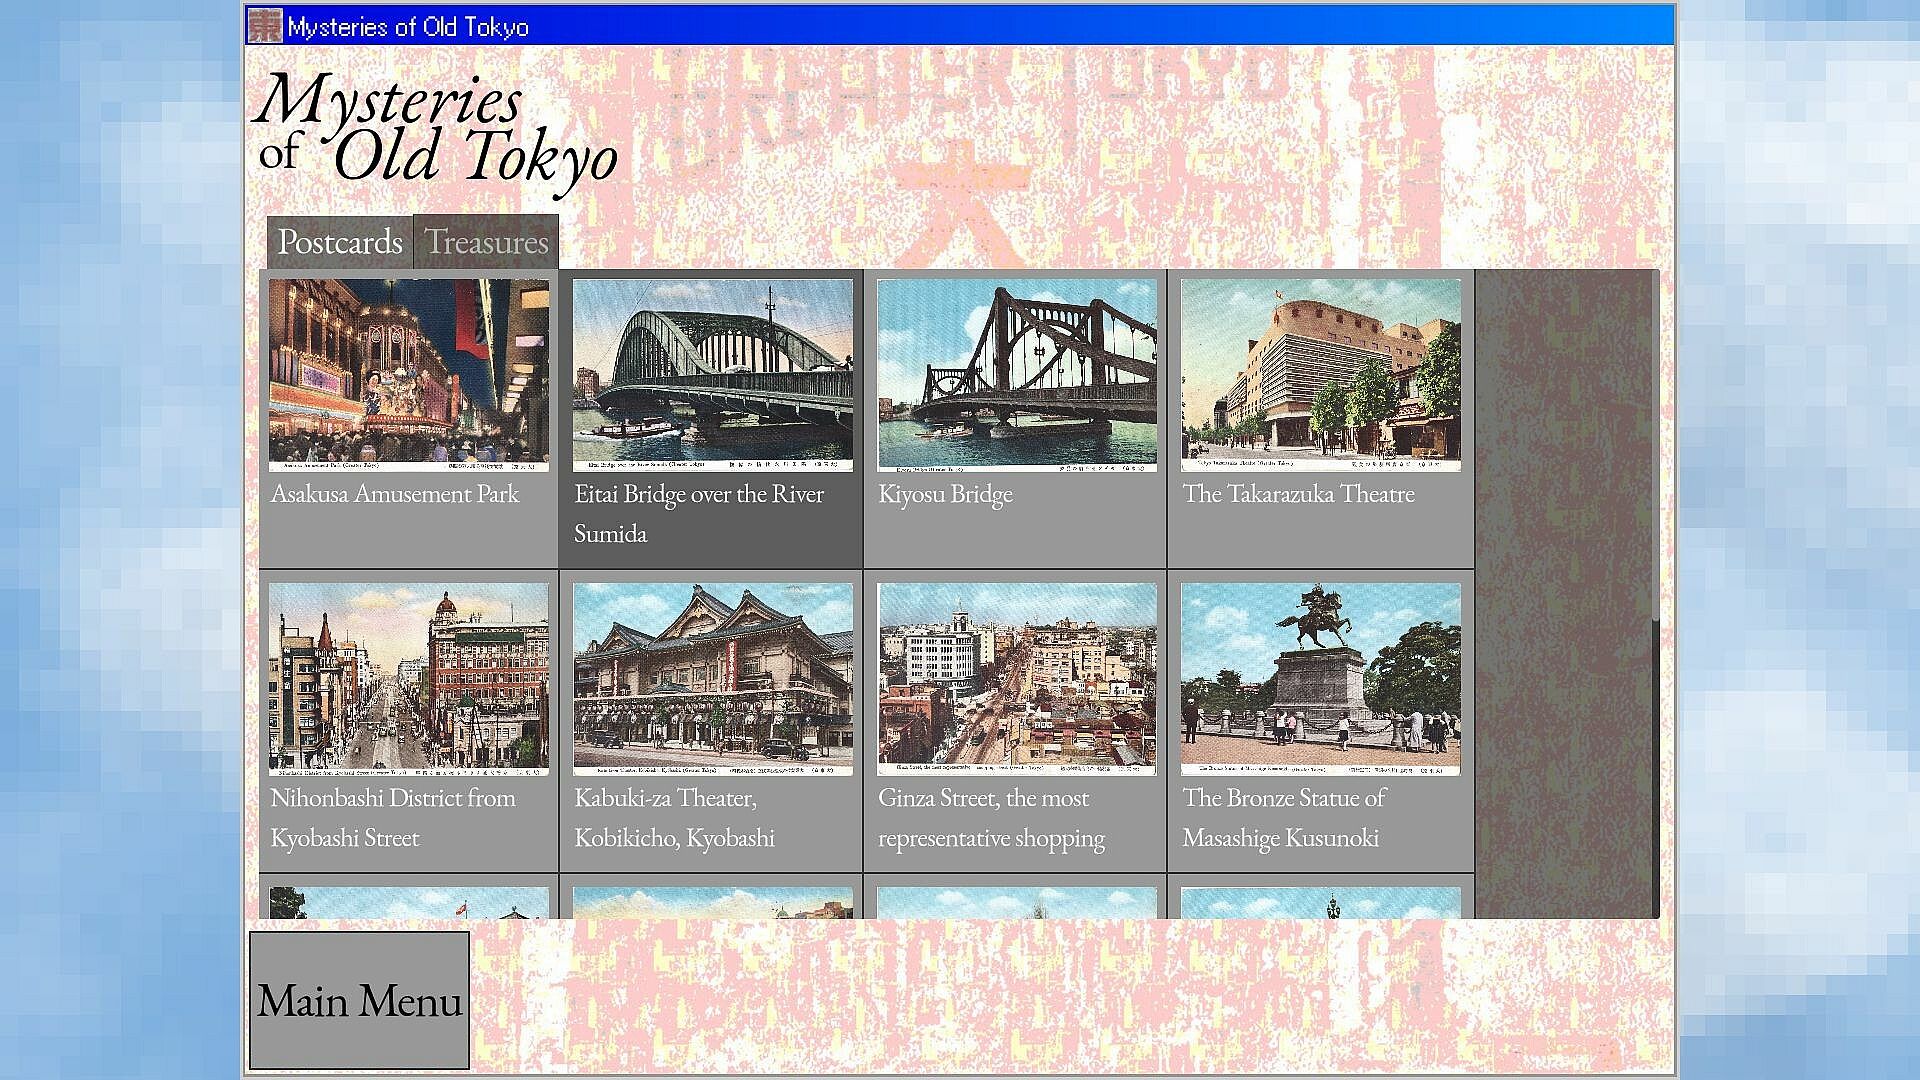Open the partially visible bottom-left postcard
Screen dimensions: 1920x1080
coord(408,903)
